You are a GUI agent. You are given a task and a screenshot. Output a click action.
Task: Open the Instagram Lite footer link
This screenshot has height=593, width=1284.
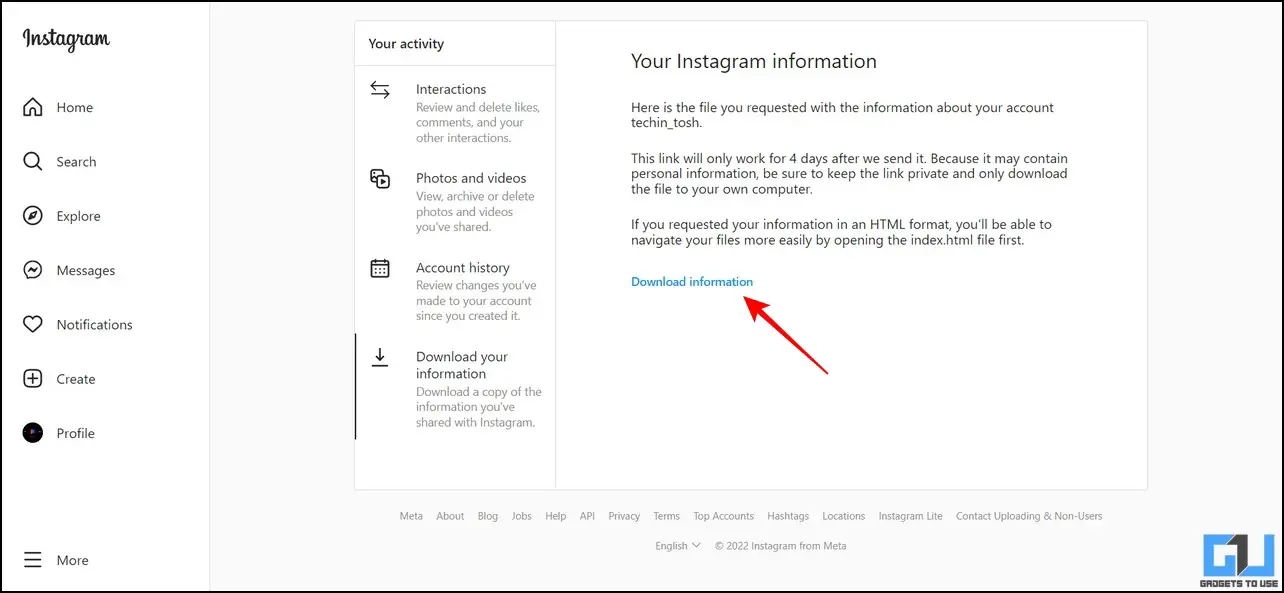click(x=911, y=516)
